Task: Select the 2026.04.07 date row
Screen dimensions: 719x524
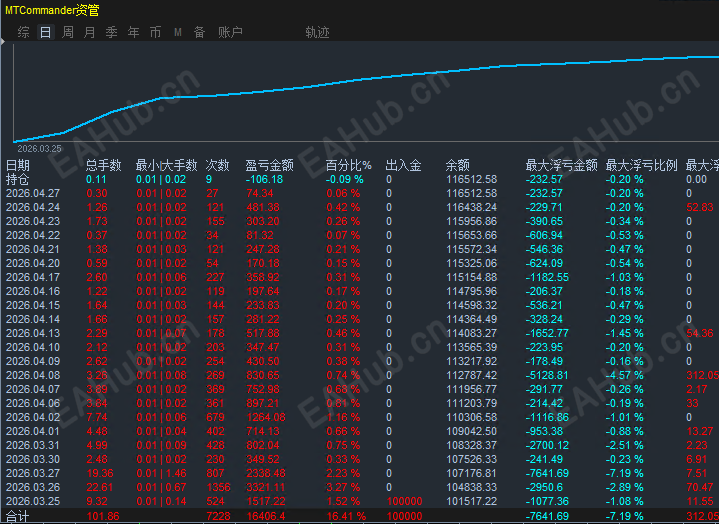Action: (x=360, y=389)
